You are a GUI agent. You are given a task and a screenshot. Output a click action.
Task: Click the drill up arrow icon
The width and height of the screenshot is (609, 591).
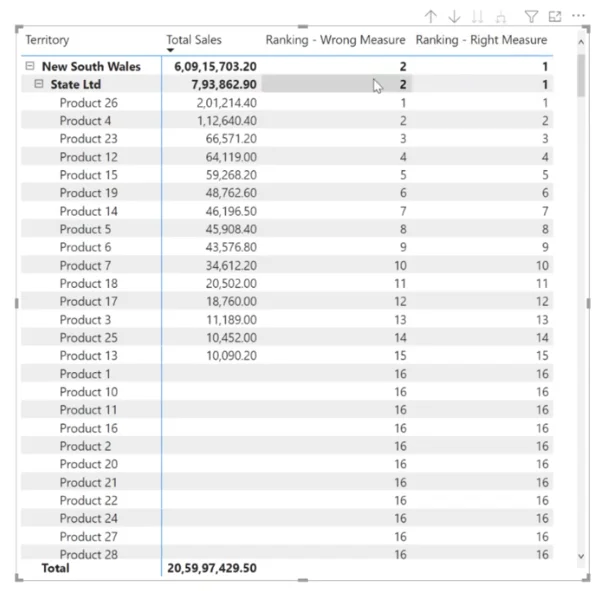pos(430,17)
